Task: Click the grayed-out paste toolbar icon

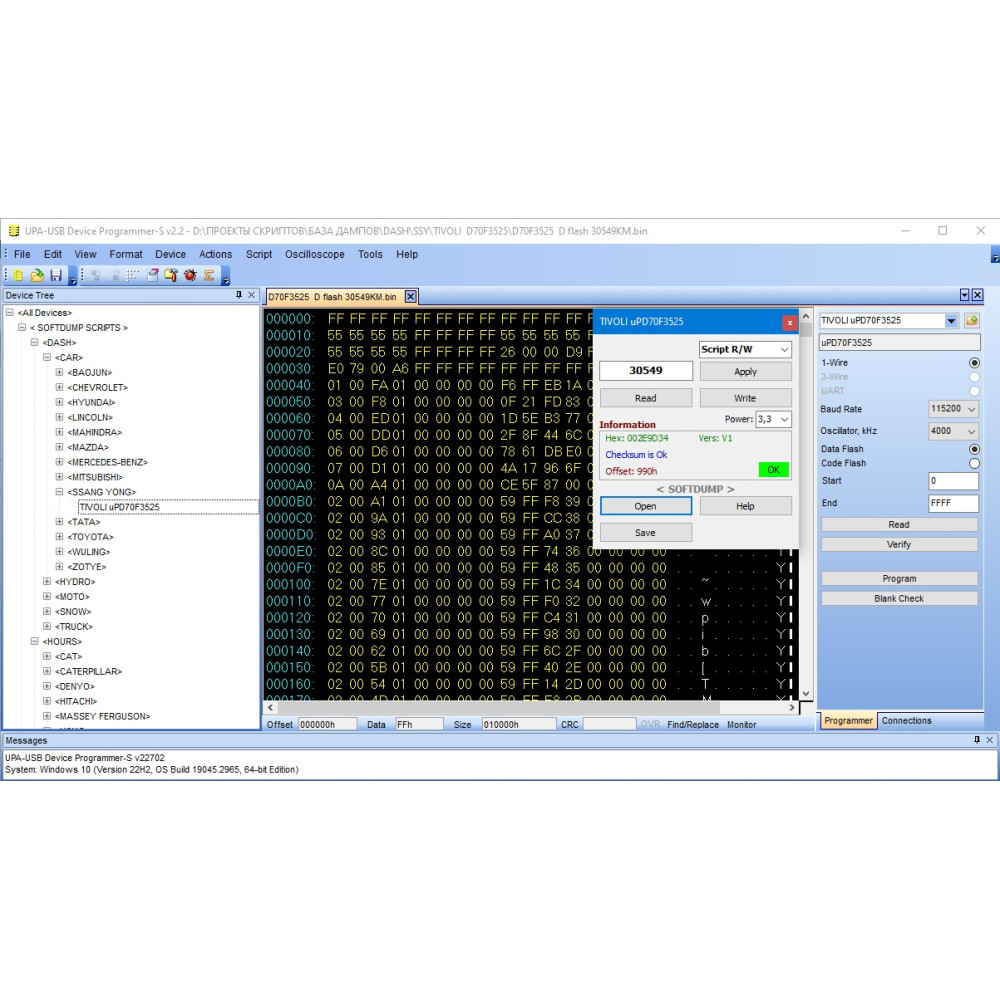Action: 115,276
